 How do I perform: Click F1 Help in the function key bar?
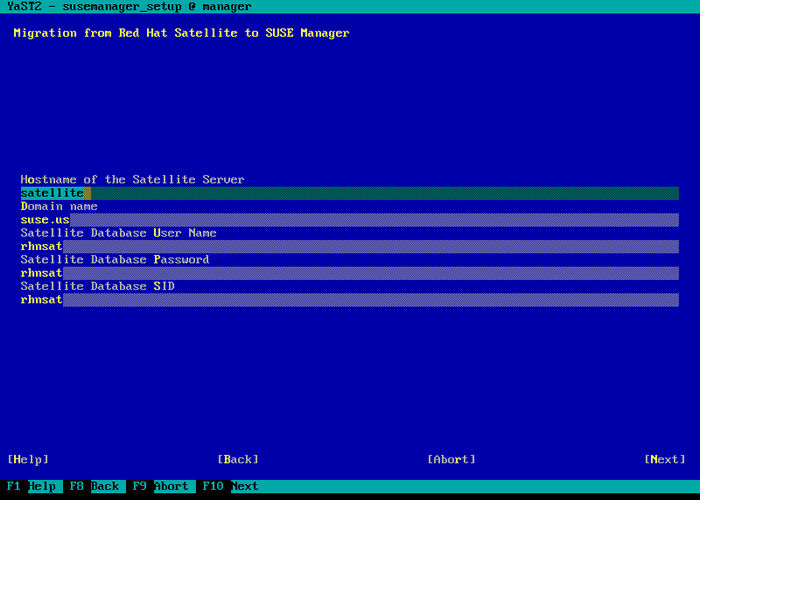click(32, 486)
